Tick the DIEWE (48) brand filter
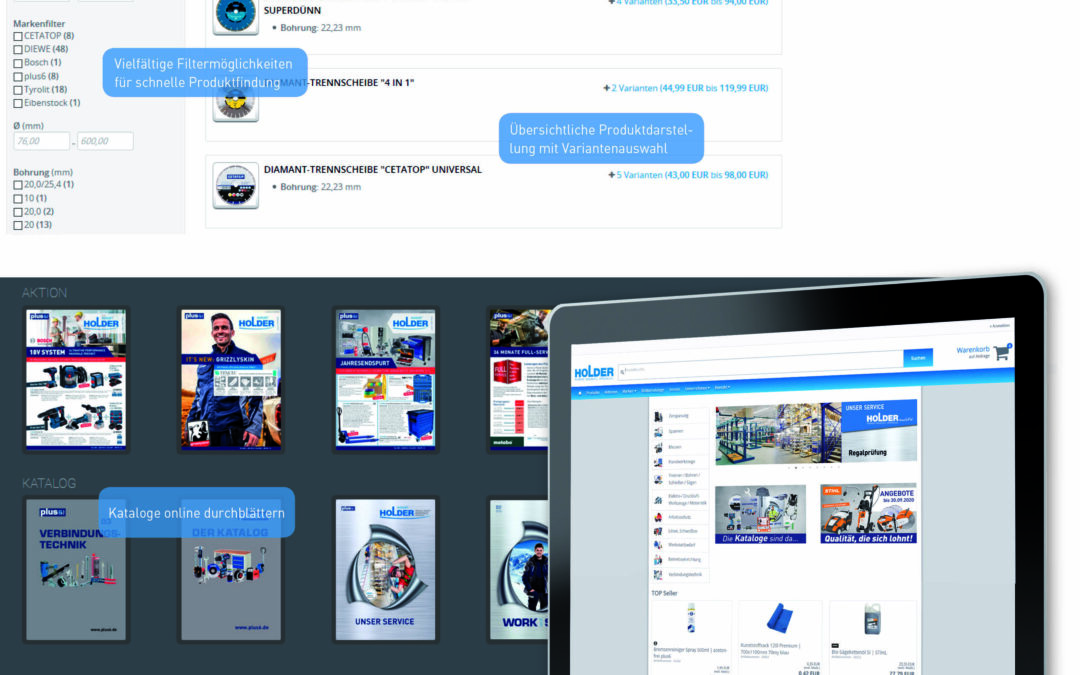The image size is (1080, 675). click(18, 50)
